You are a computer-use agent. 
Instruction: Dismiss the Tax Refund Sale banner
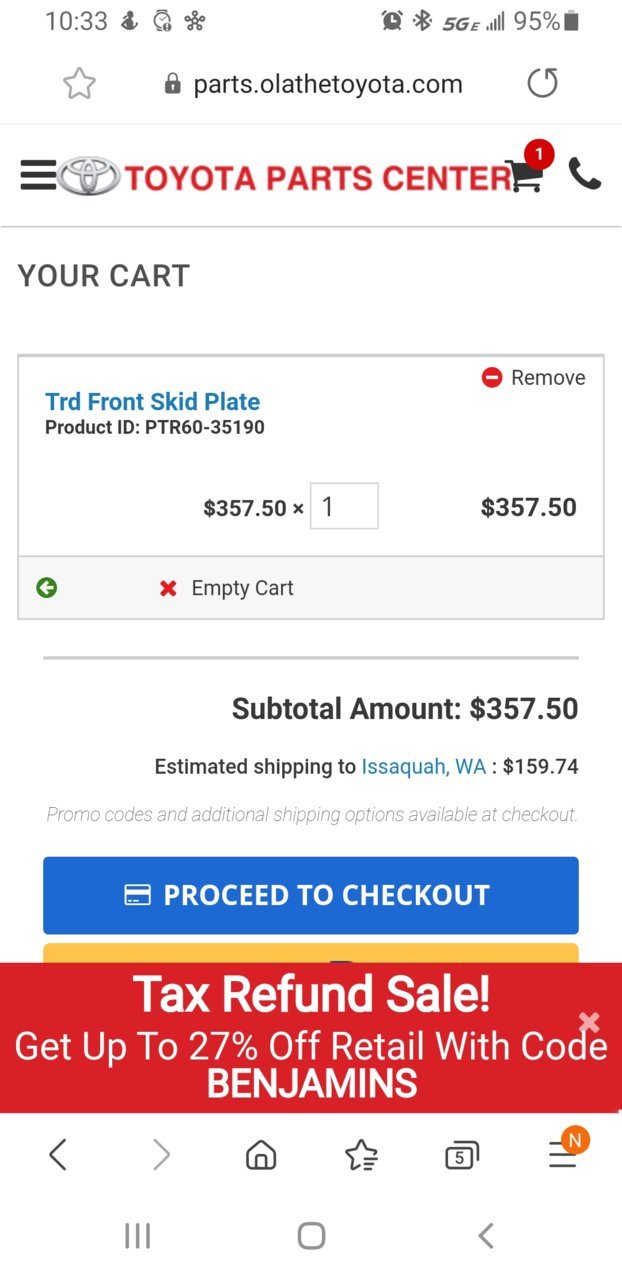click(x=589, y=1022)
